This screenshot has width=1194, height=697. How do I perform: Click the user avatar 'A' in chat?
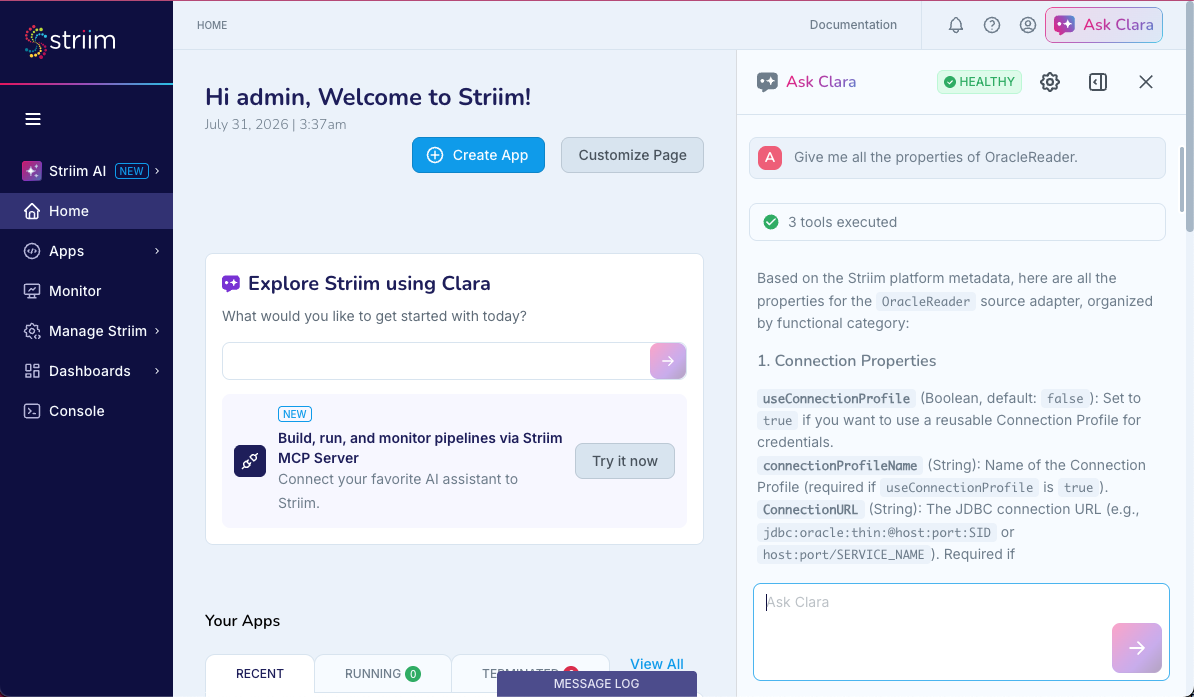770,158
